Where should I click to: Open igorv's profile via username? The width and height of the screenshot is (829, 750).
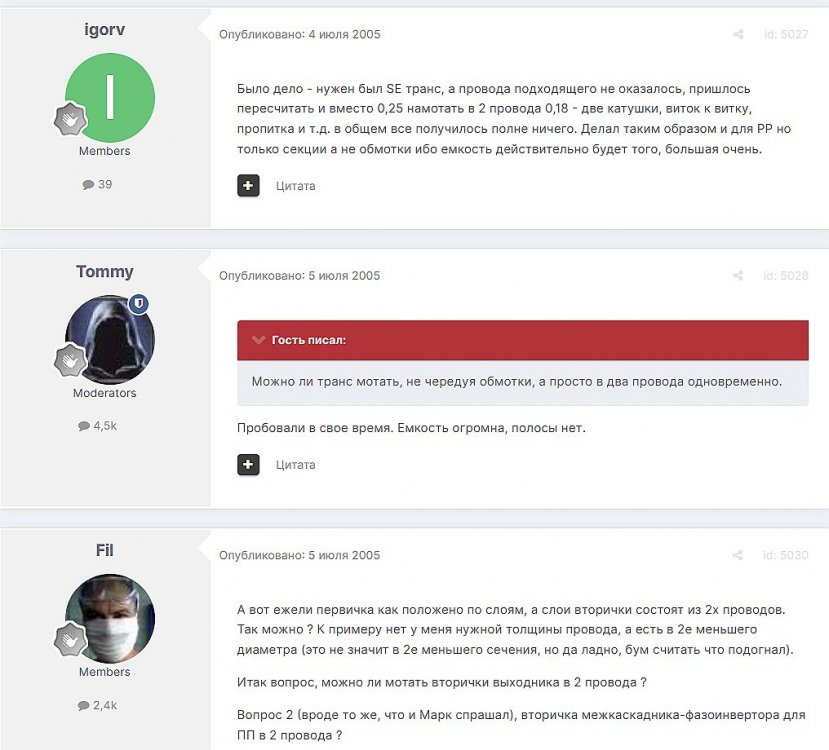tap(105, 29)
